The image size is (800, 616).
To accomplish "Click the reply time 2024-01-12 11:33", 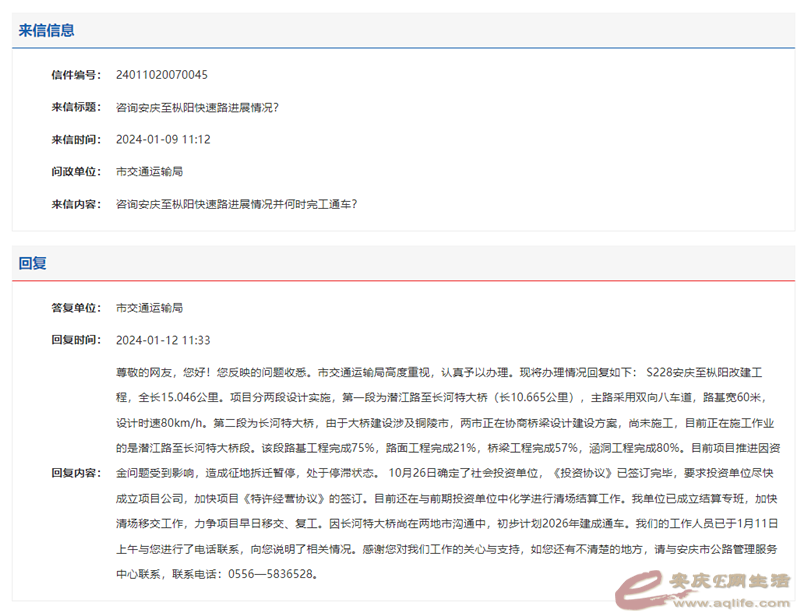I will click(x=163, y=340).
